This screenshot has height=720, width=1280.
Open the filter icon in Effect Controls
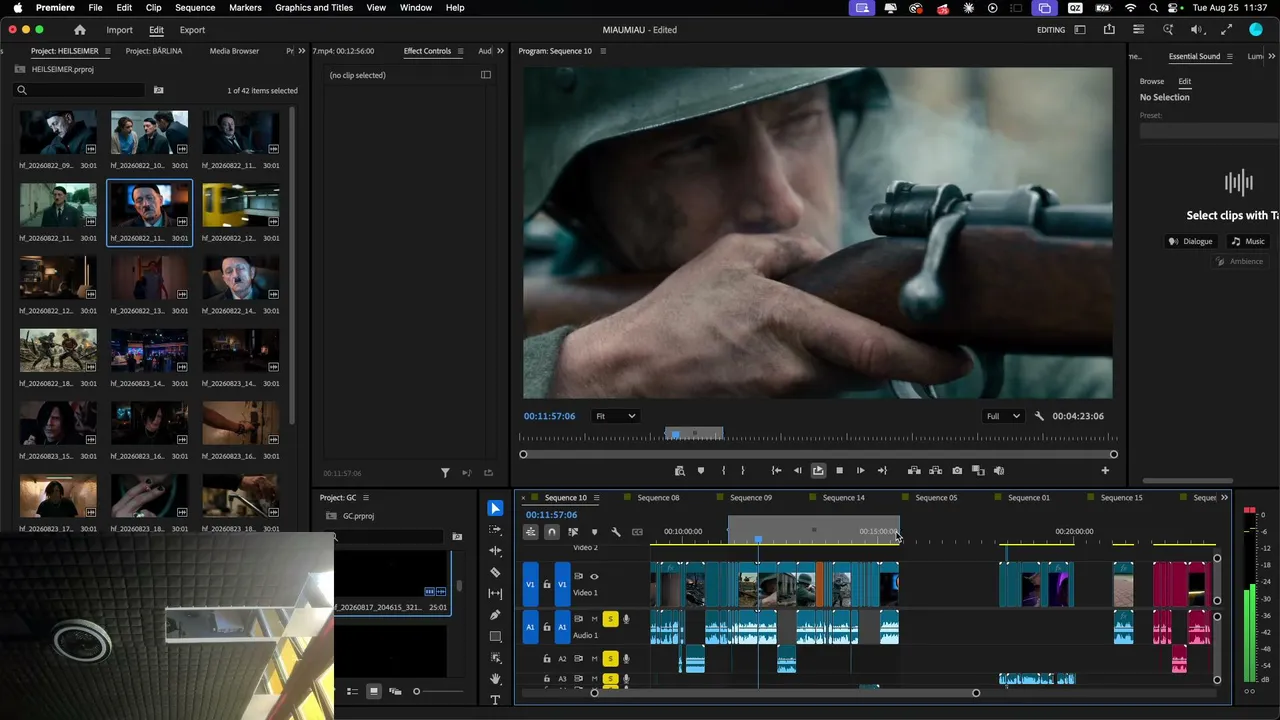(445, 473)
